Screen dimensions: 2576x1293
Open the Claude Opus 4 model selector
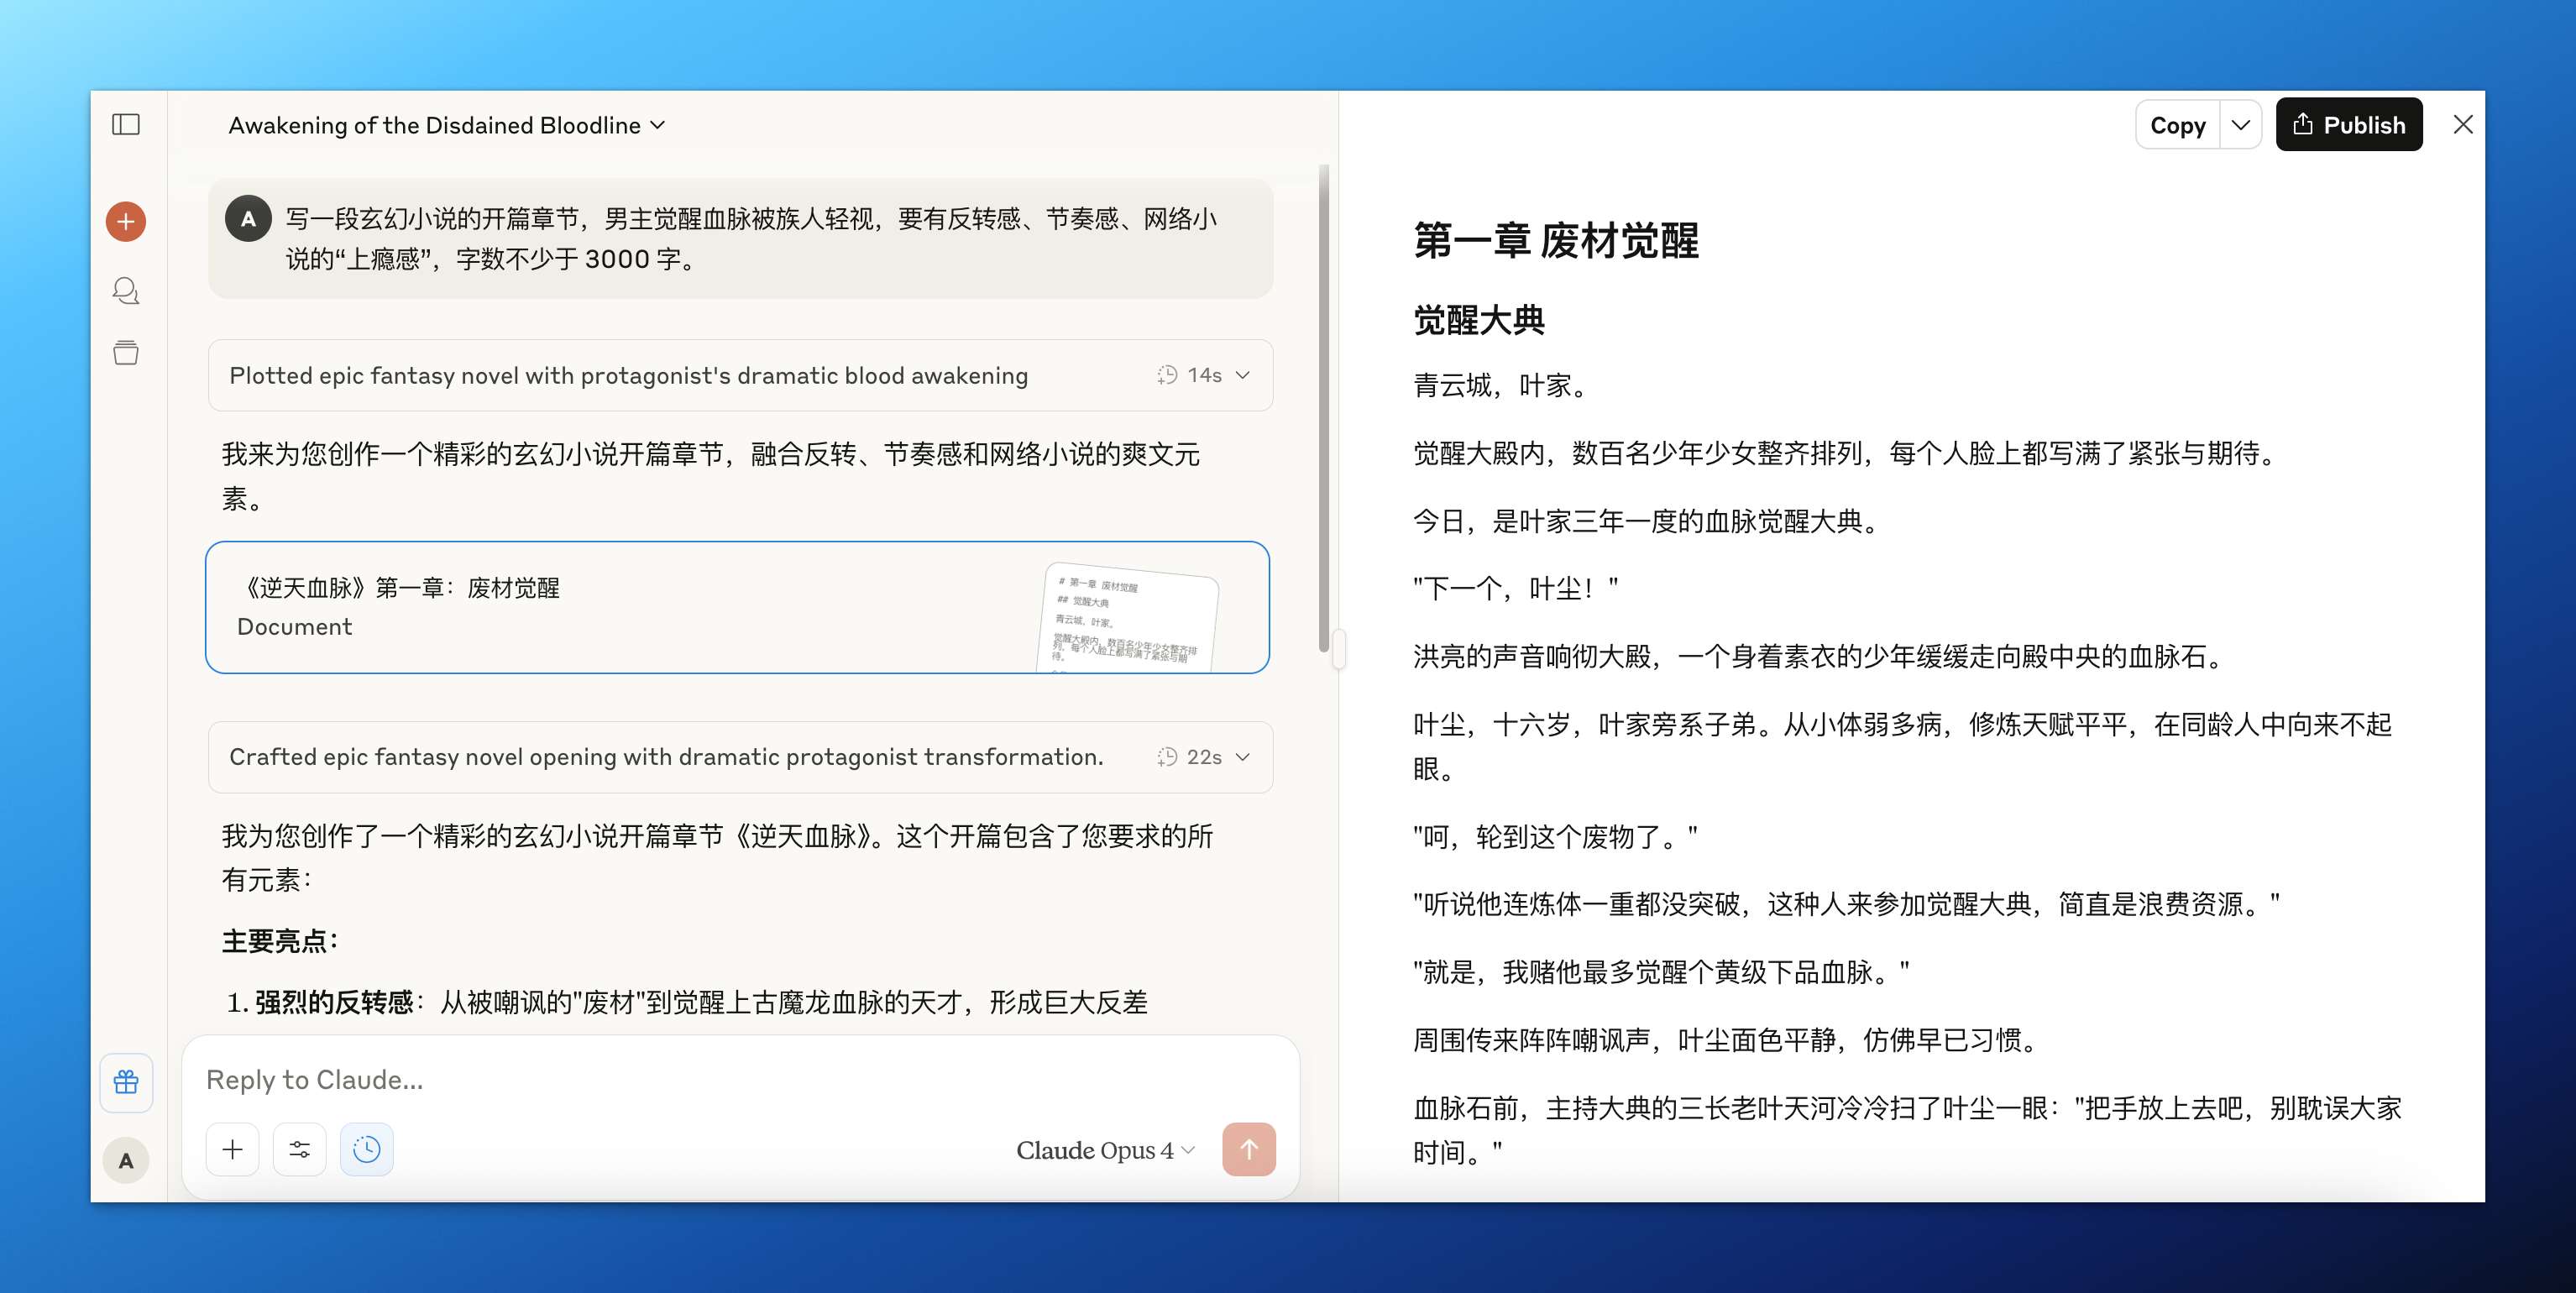[x=1104, y=1151]
